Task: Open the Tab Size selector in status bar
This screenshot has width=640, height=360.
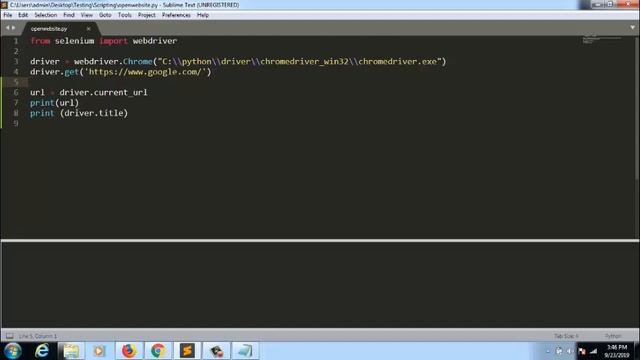Action: 566,336
